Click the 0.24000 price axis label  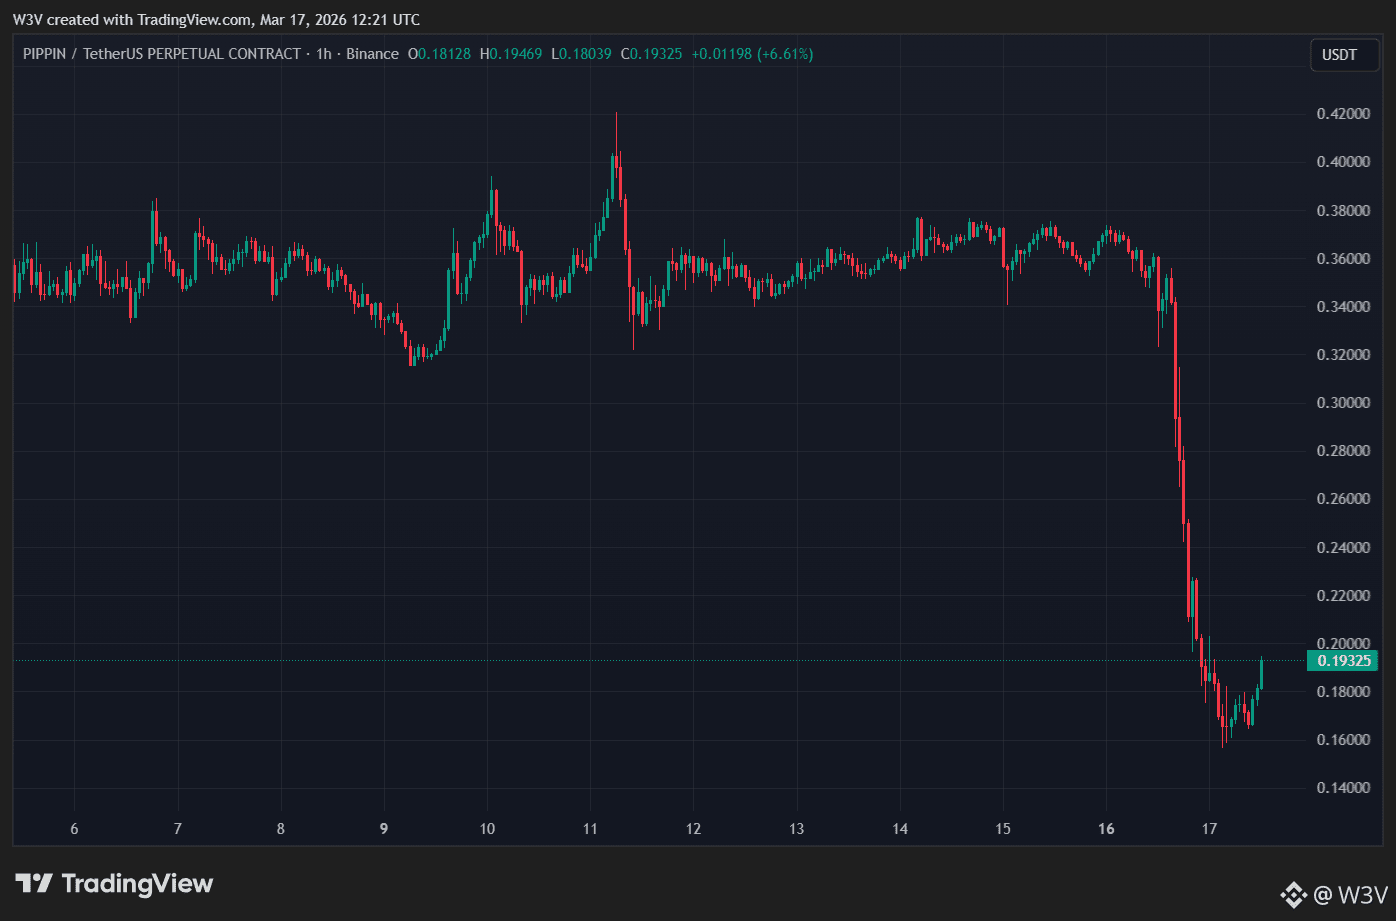[x=1342, y=547]
